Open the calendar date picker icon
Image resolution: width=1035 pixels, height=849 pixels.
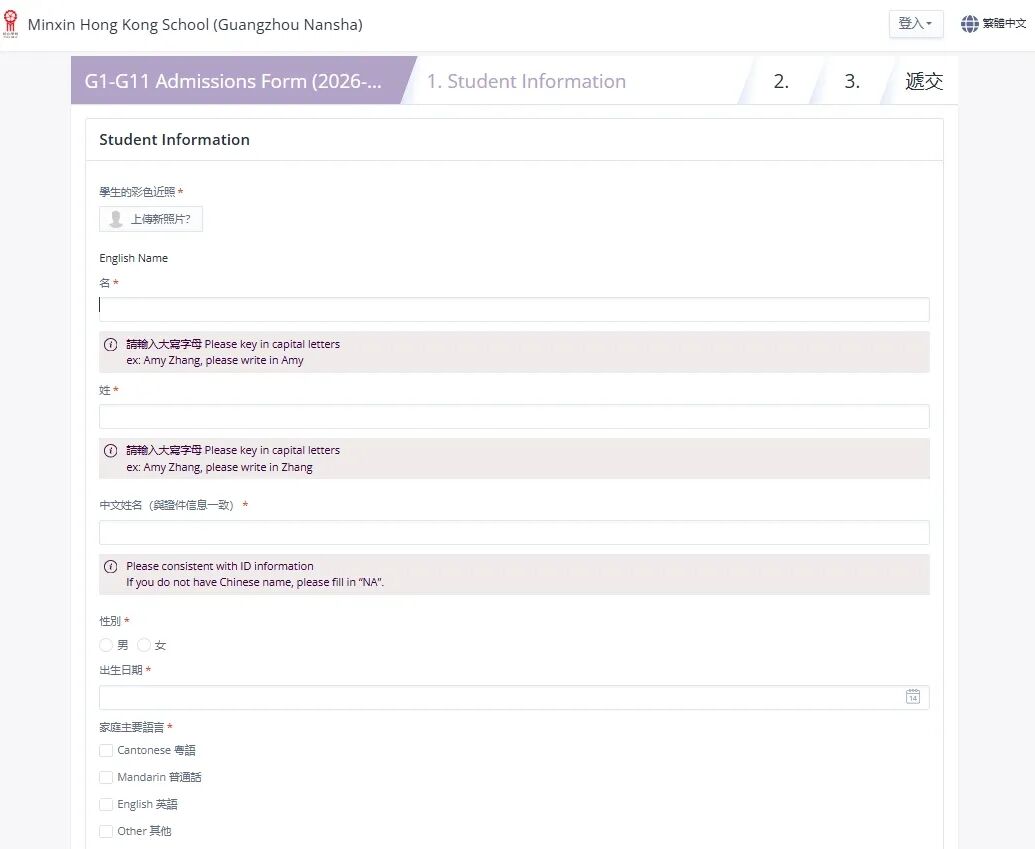912,697
